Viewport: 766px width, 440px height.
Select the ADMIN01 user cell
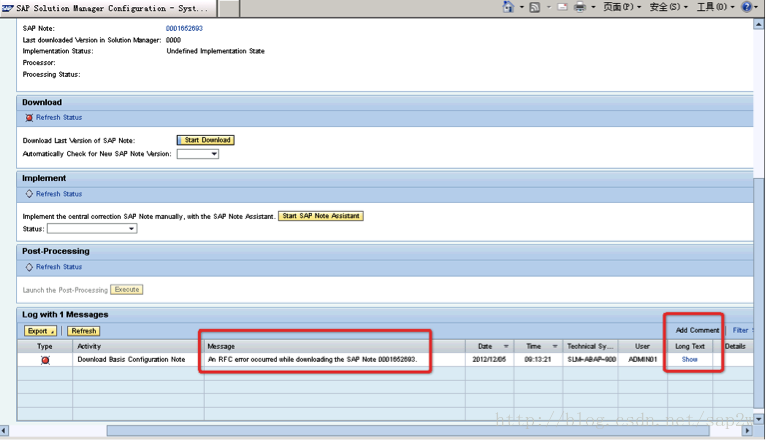tap(642, 359)
